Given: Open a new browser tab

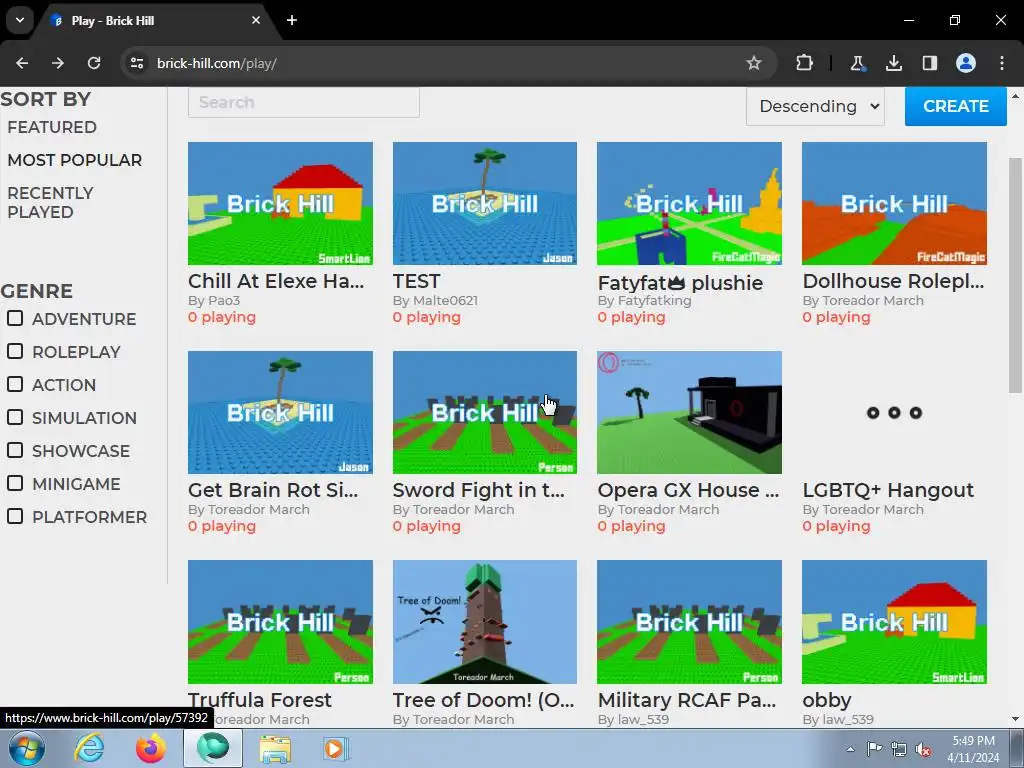Looking at the screenshot, I should click(x=292, y=20).
